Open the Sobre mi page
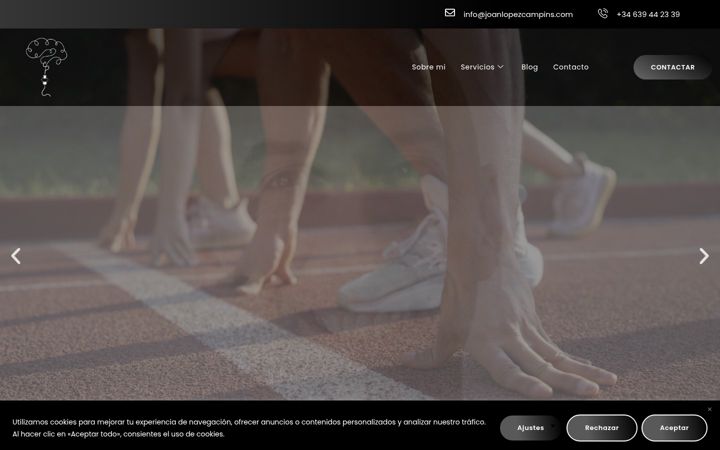 point(428,67)
